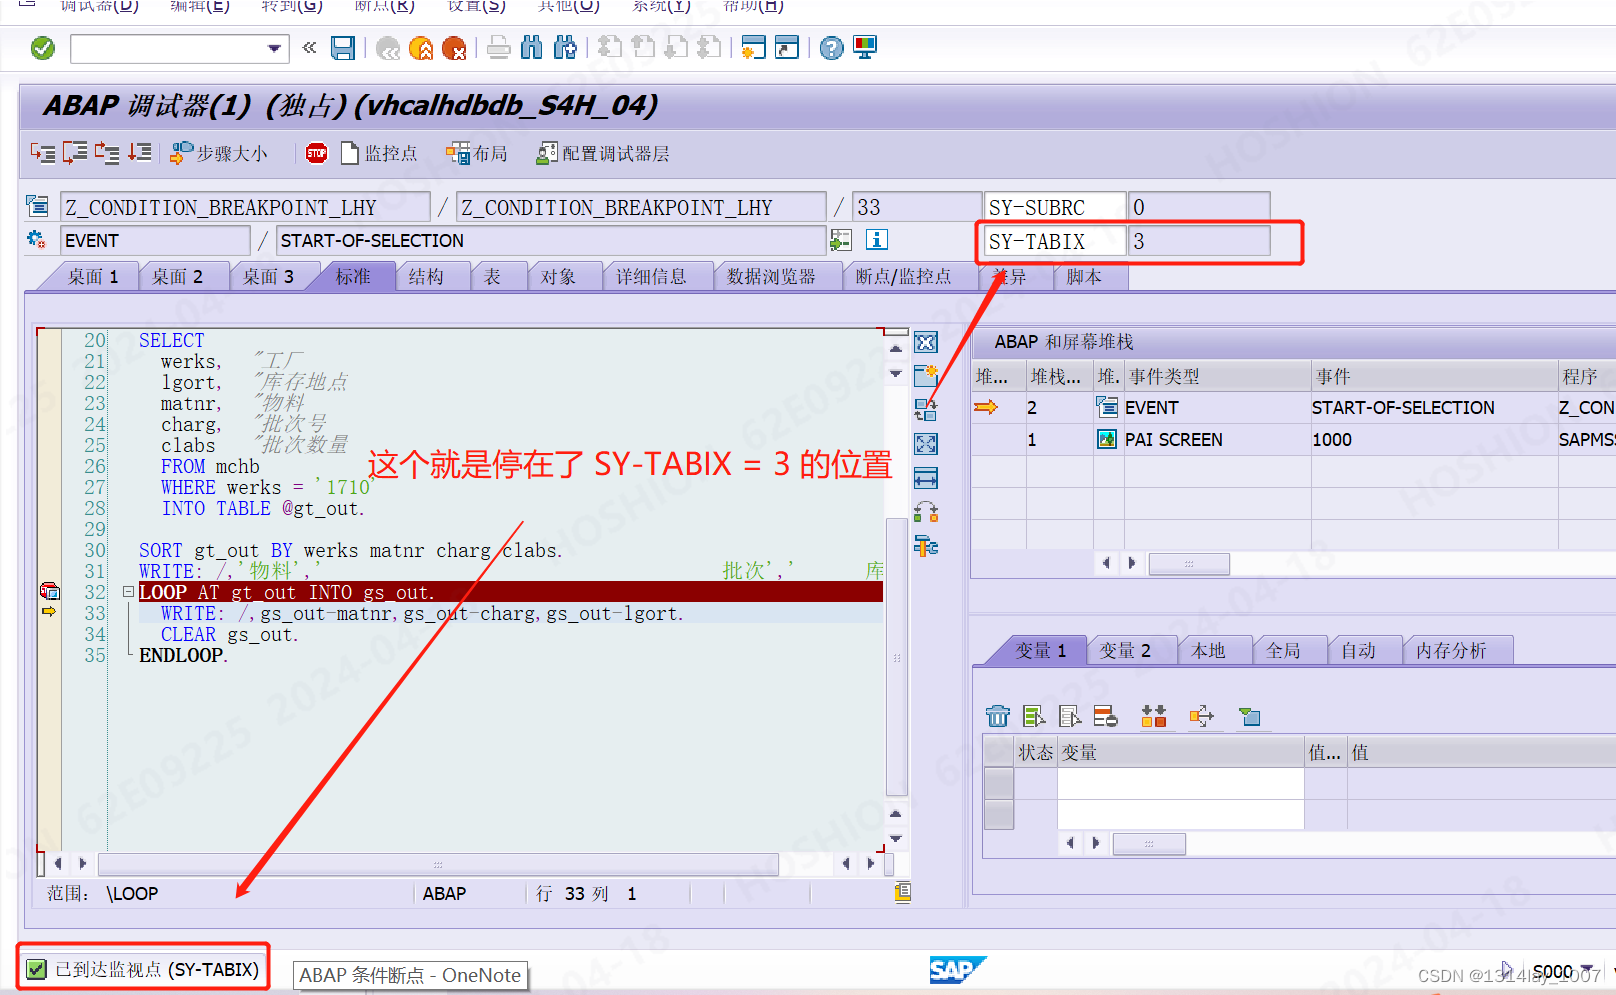
Task: Open the command field dropdown
Action: (x=274, y=48)
